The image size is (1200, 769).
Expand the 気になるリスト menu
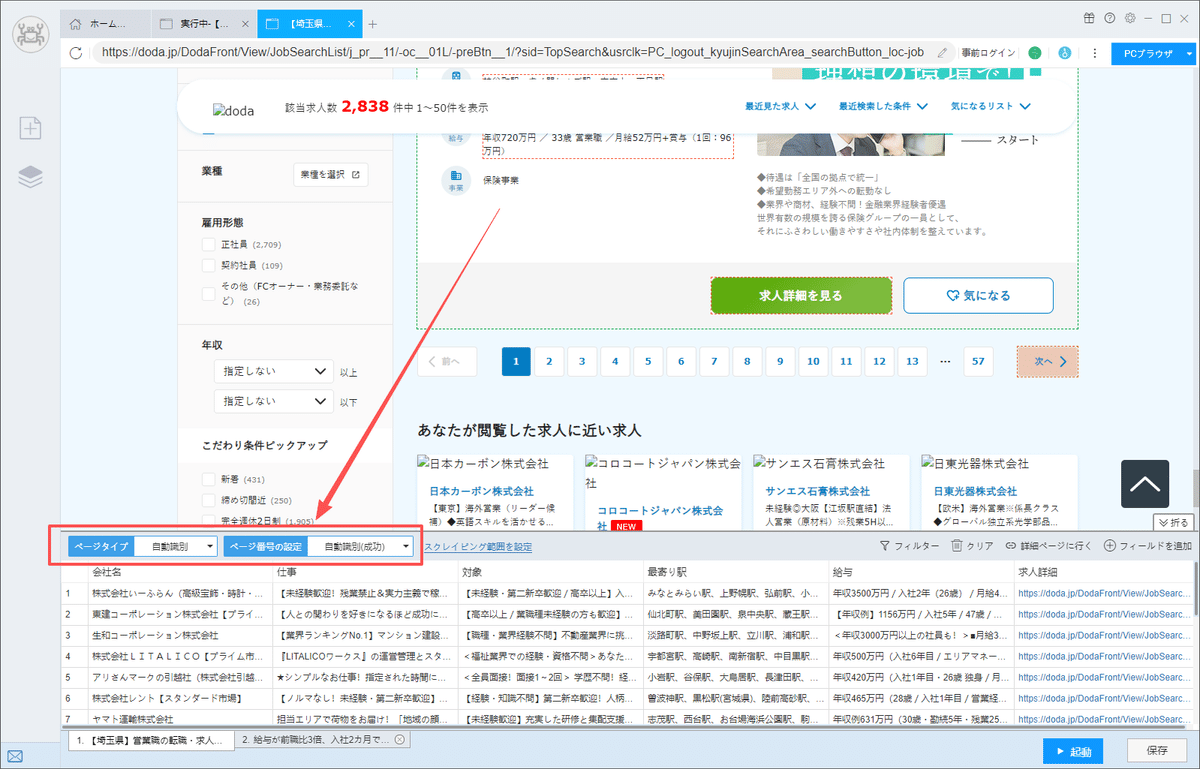(990, 106)
